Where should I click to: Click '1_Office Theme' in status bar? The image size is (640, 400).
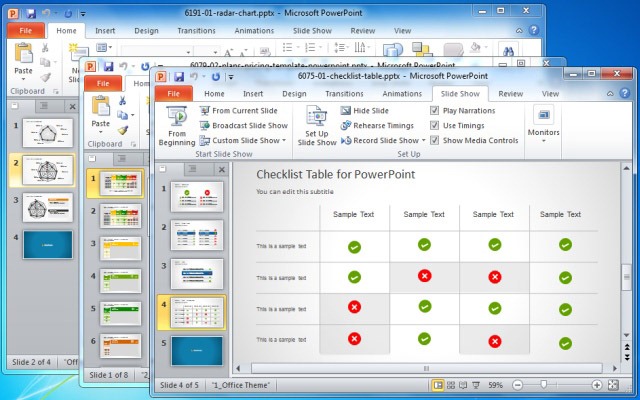(x=241, y=385)
